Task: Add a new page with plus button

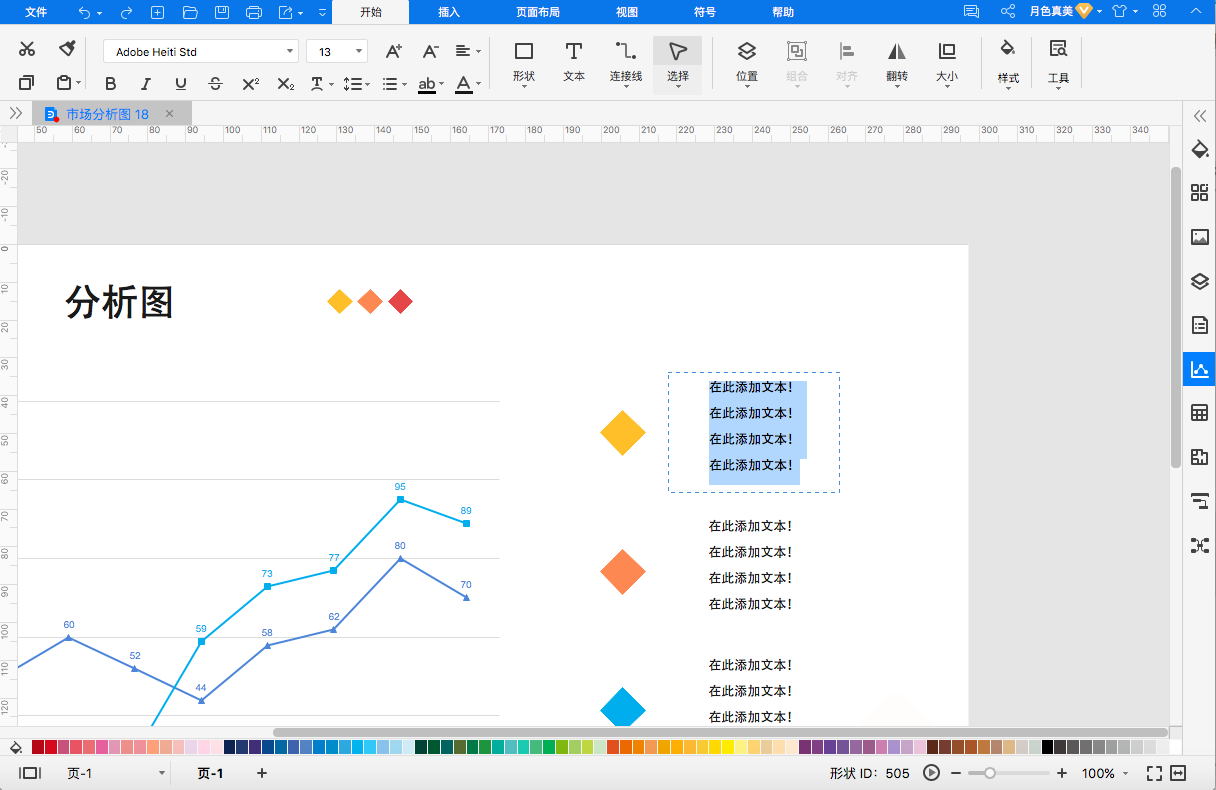Action: click(262, 773)
